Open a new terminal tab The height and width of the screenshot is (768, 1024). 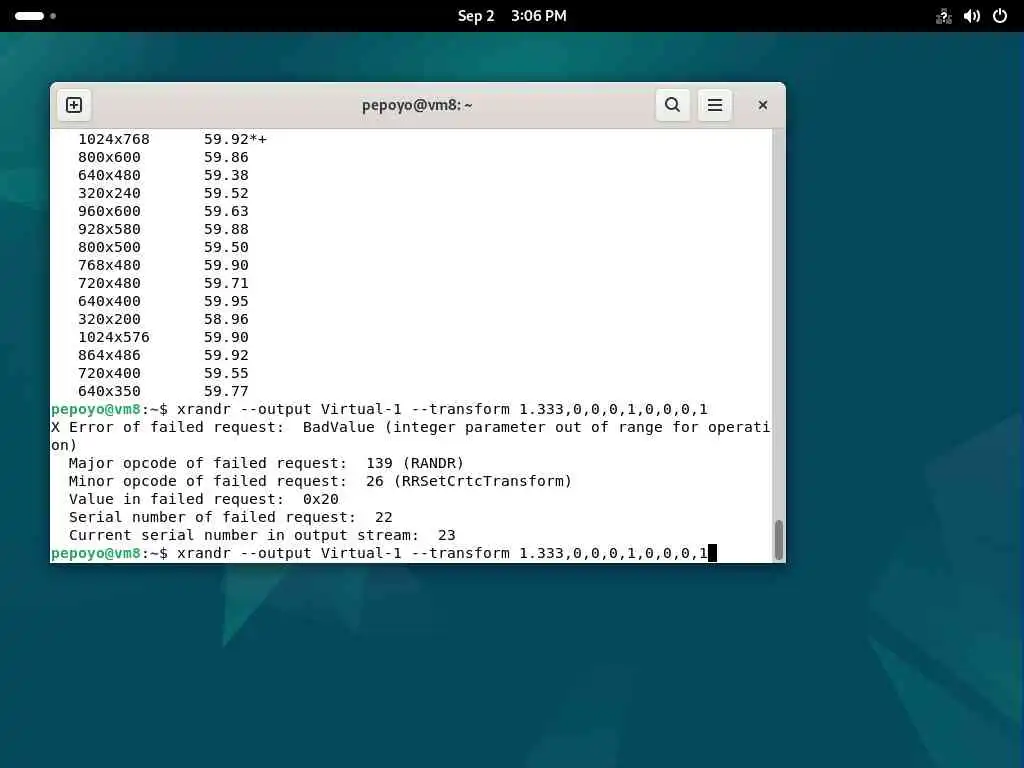tap(74, 105)
